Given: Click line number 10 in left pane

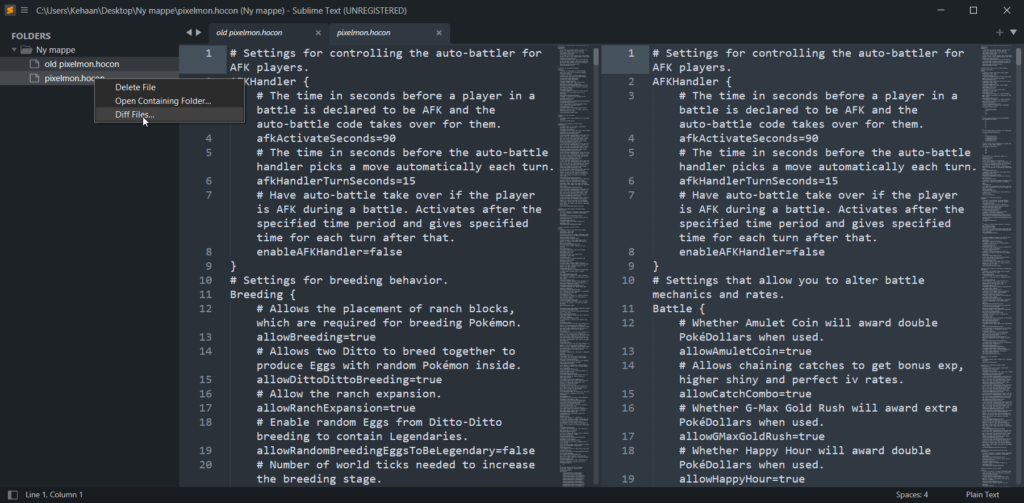Looking at the screenshot, I should (205, 280).
